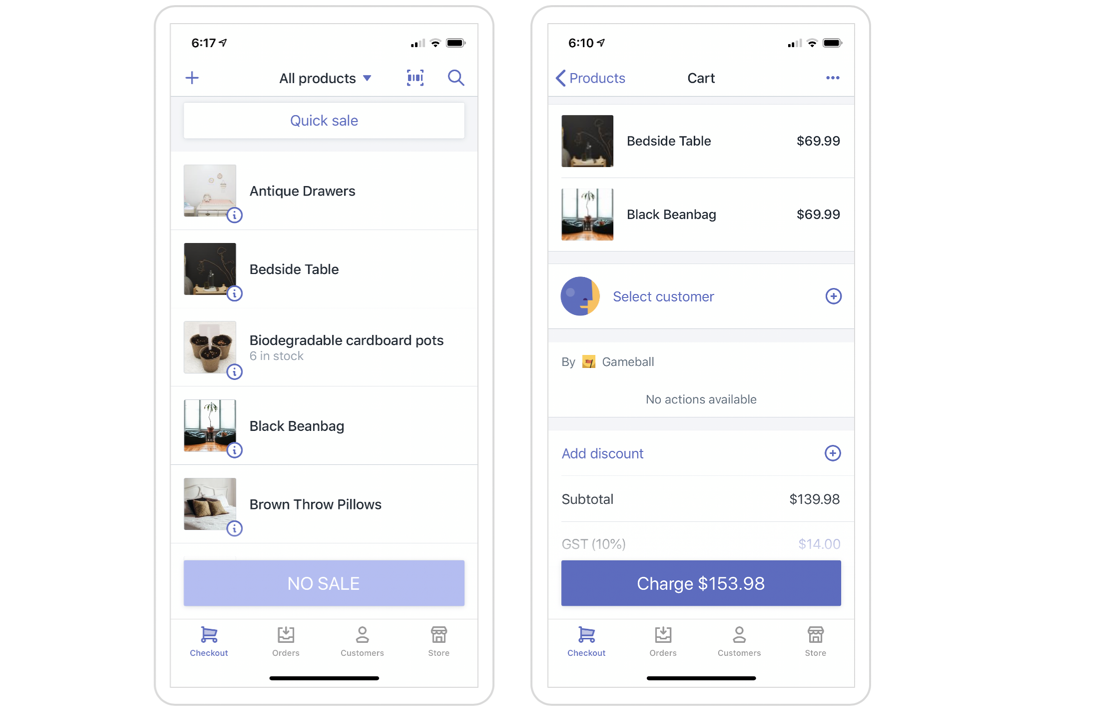Image resolution: width=1097 pixels, height=712 pixels.
Task: Tap the plus icon to add product
Action: tap(192, 78)
